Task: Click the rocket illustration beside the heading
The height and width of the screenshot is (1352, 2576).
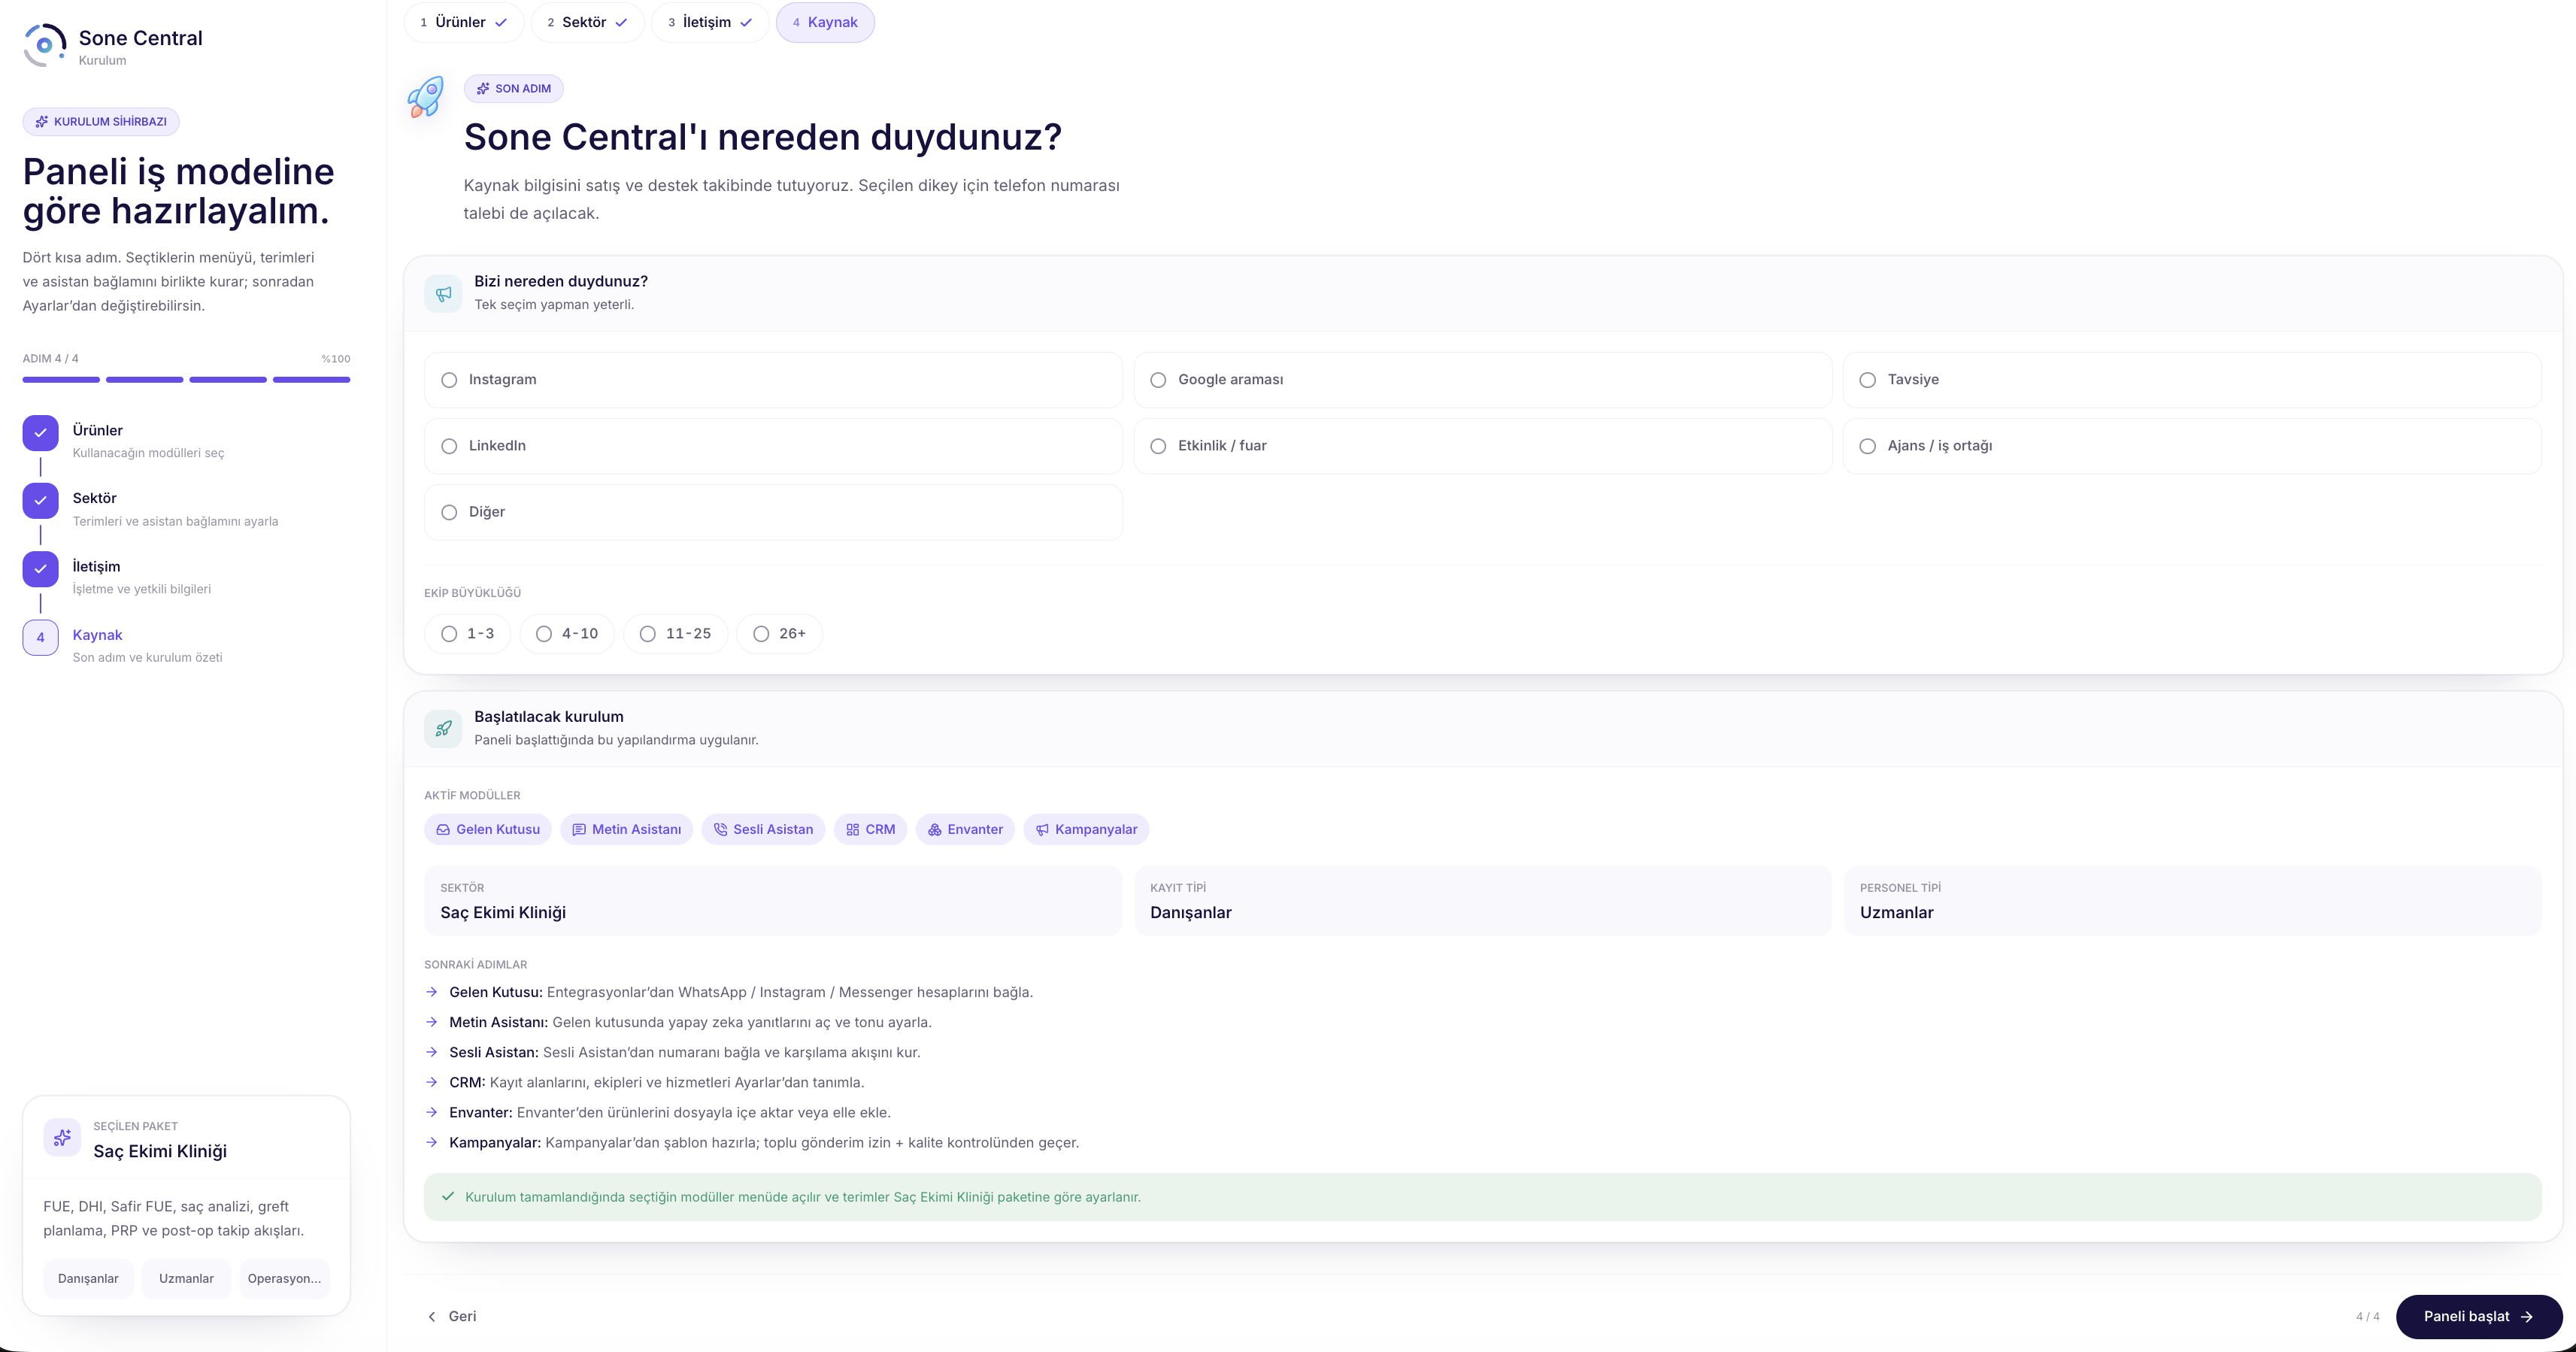Action: click(426, 97)
